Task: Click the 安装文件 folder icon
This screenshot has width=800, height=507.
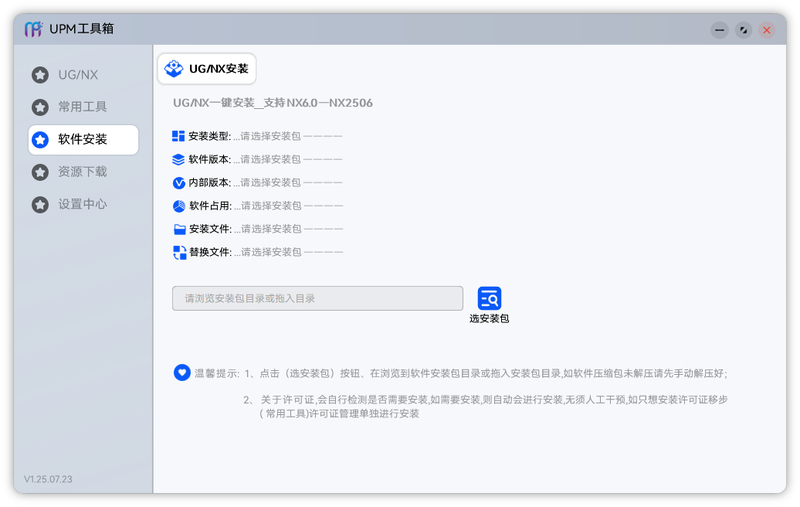Action: (x=179, y=229)
